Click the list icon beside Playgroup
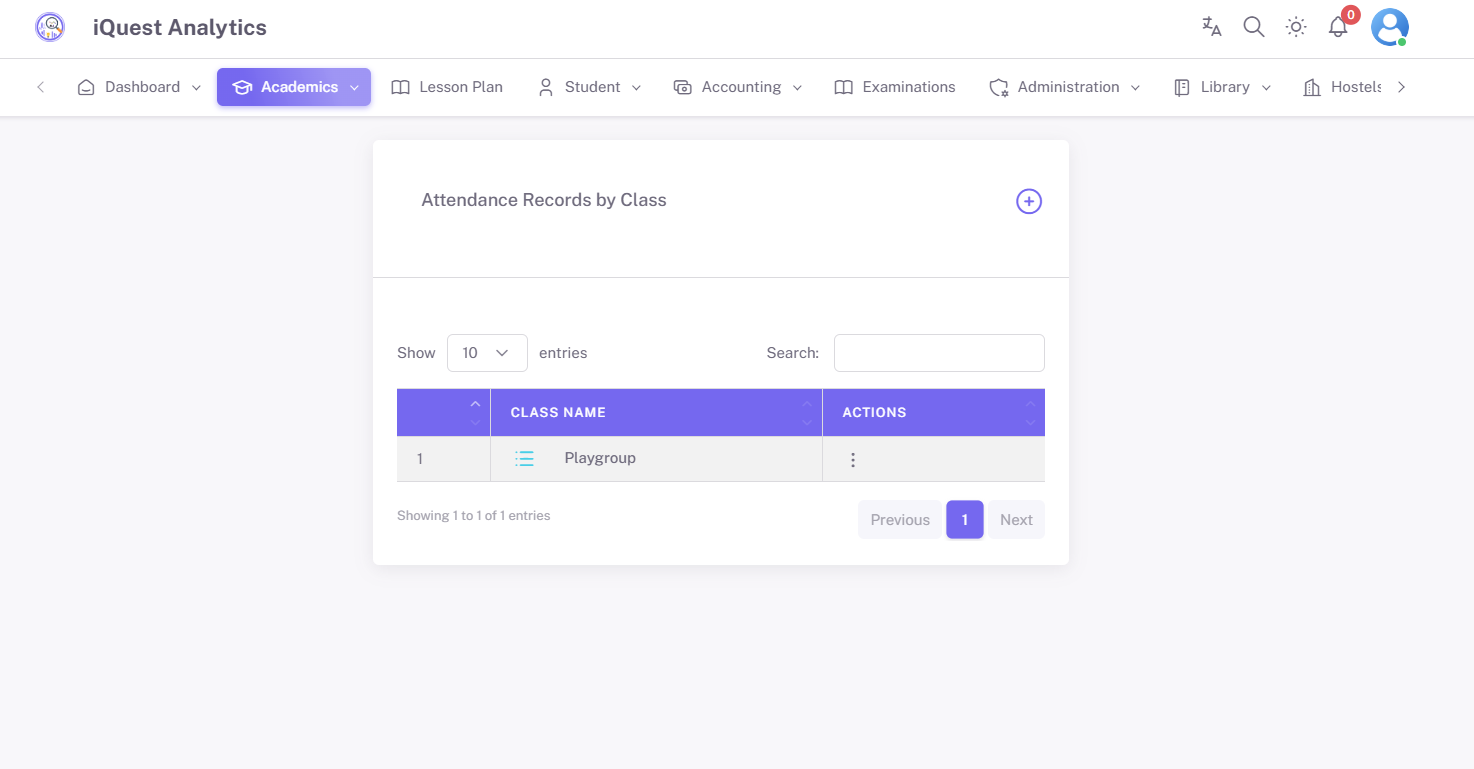Screen dimensions: 1474x769 pyautogui.click(x=524, y=459)
